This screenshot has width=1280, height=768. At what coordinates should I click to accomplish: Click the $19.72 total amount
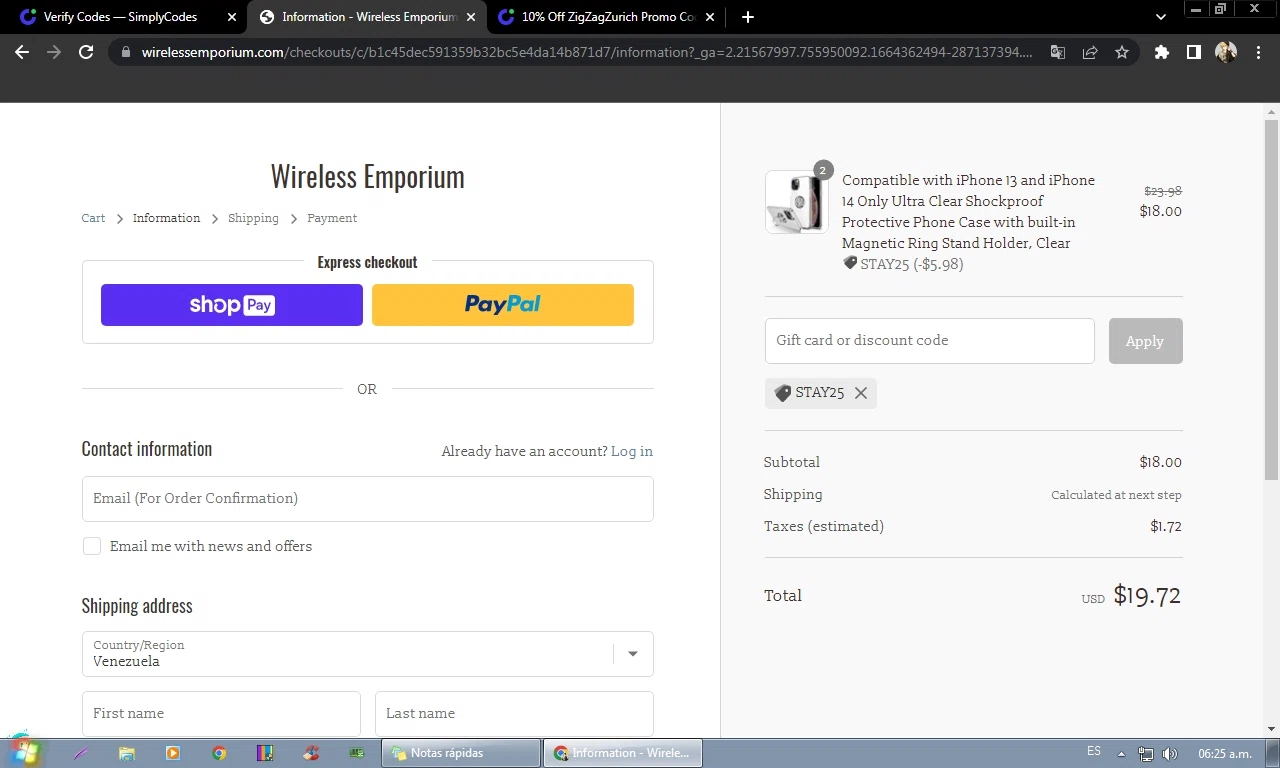(x=1147, y=596)
